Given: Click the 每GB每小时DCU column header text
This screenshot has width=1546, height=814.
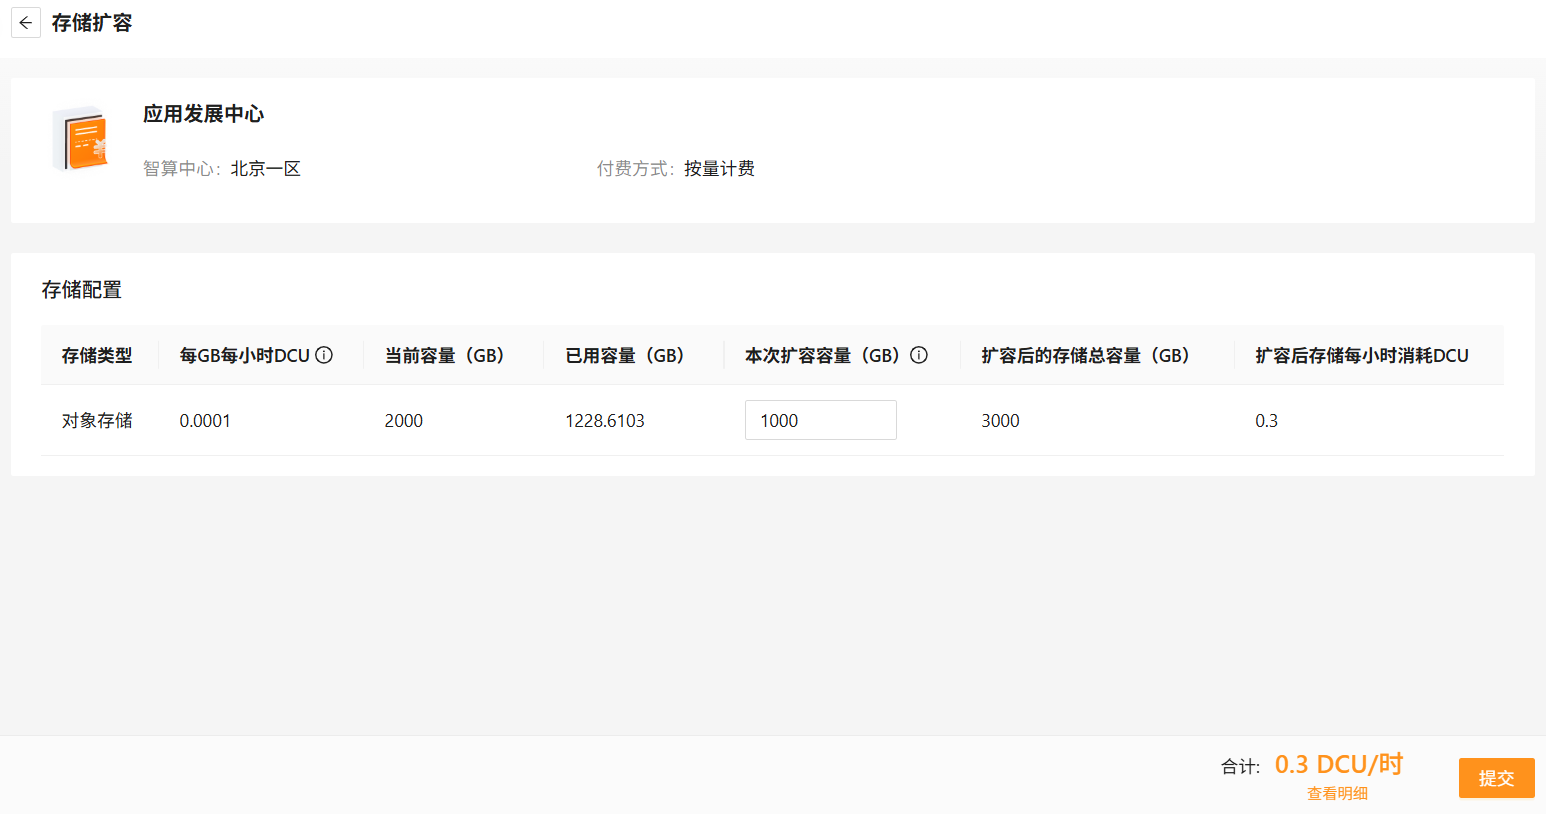Looking at the screenshot, I should pos(245,355).
